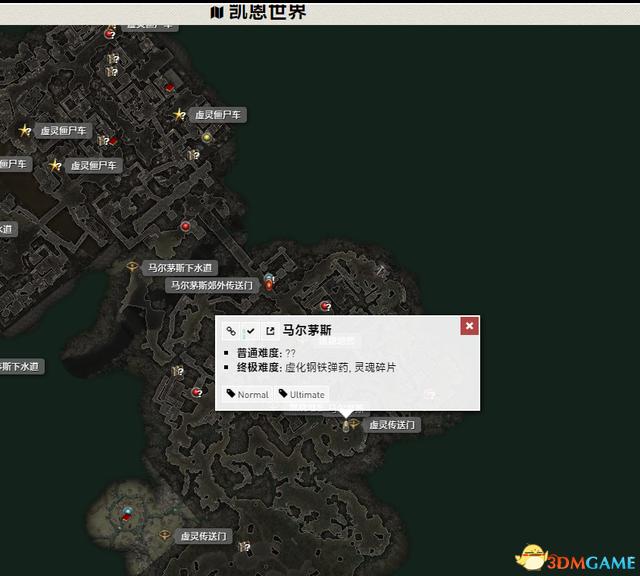Click the red book marker near top of map
Image resolution: width=640 pixels, height=576 pixels.
[170, 87]
